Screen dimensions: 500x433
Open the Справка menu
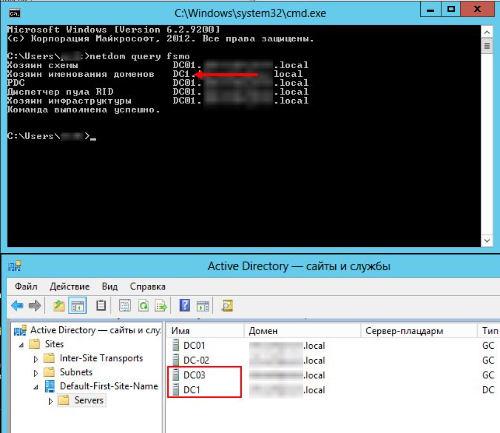pyautogui.click(x=147, y=286)
